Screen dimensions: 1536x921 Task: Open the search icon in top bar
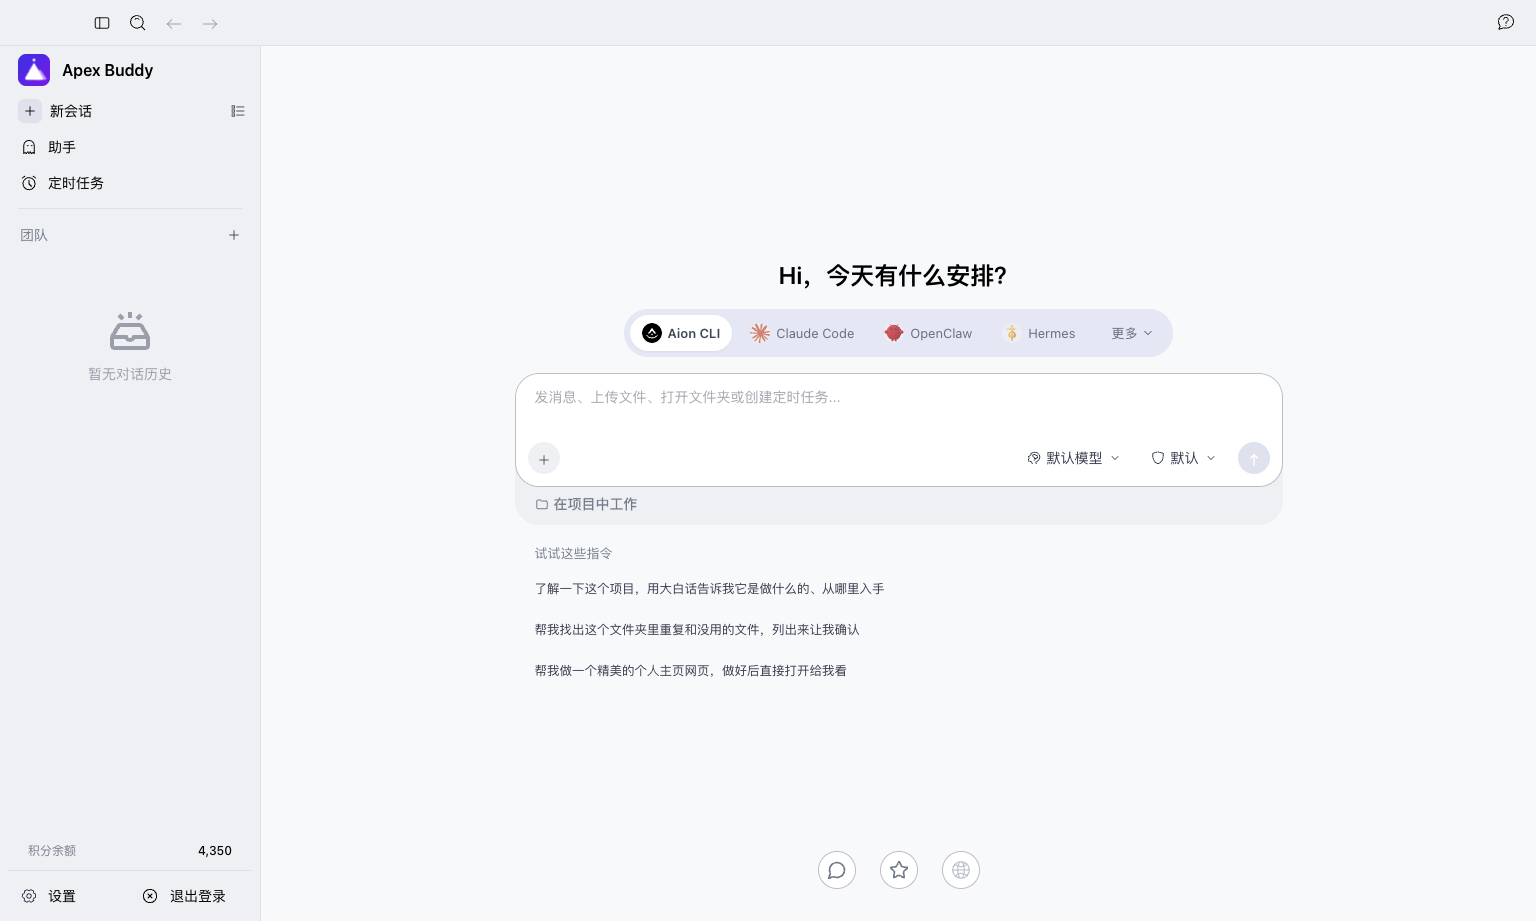coord(138,23)
